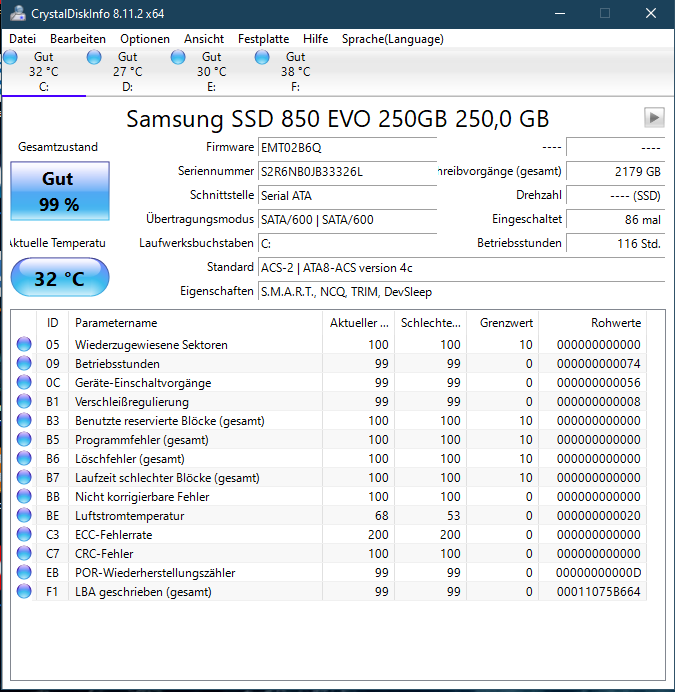The height and width of the screenshot is (692, 675).
Task: Open the Festplatte menu
Action: (263, 39)
